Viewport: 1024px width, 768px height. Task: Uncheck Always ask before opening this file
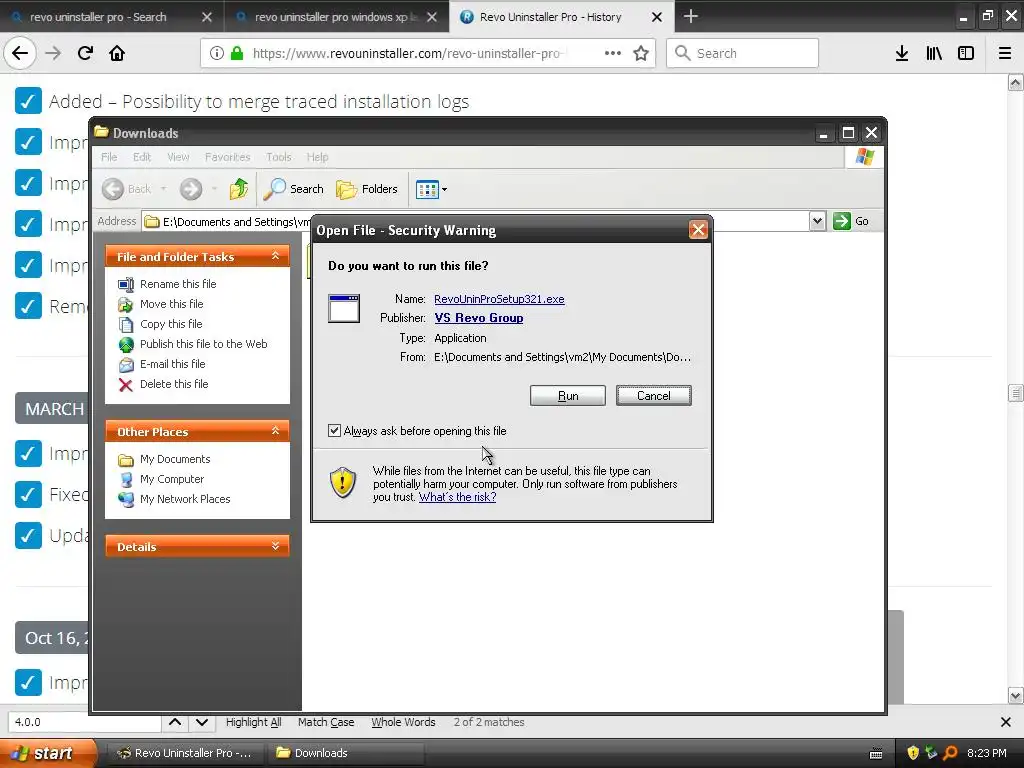(x=334, y=431)
